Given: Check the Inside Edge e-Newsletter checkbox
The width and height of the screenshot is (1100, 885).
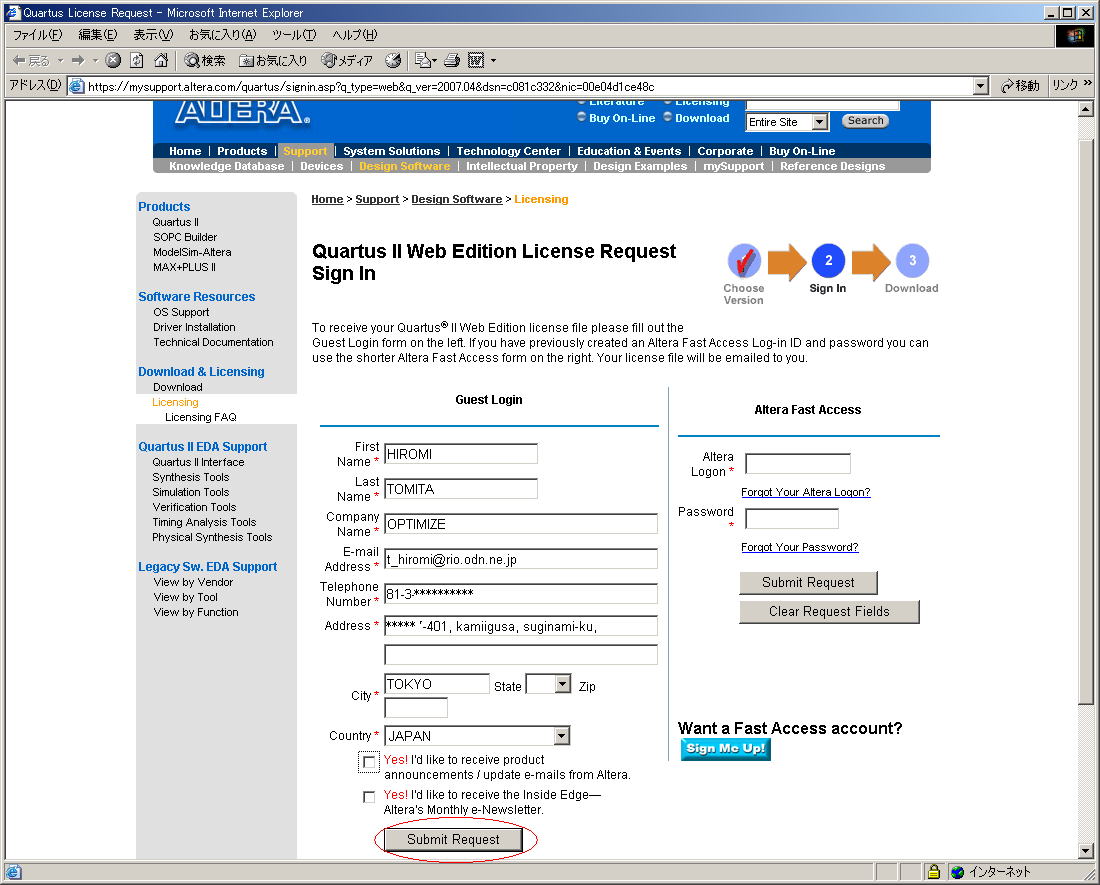Looking at the screenshot, I should [369, 797].
